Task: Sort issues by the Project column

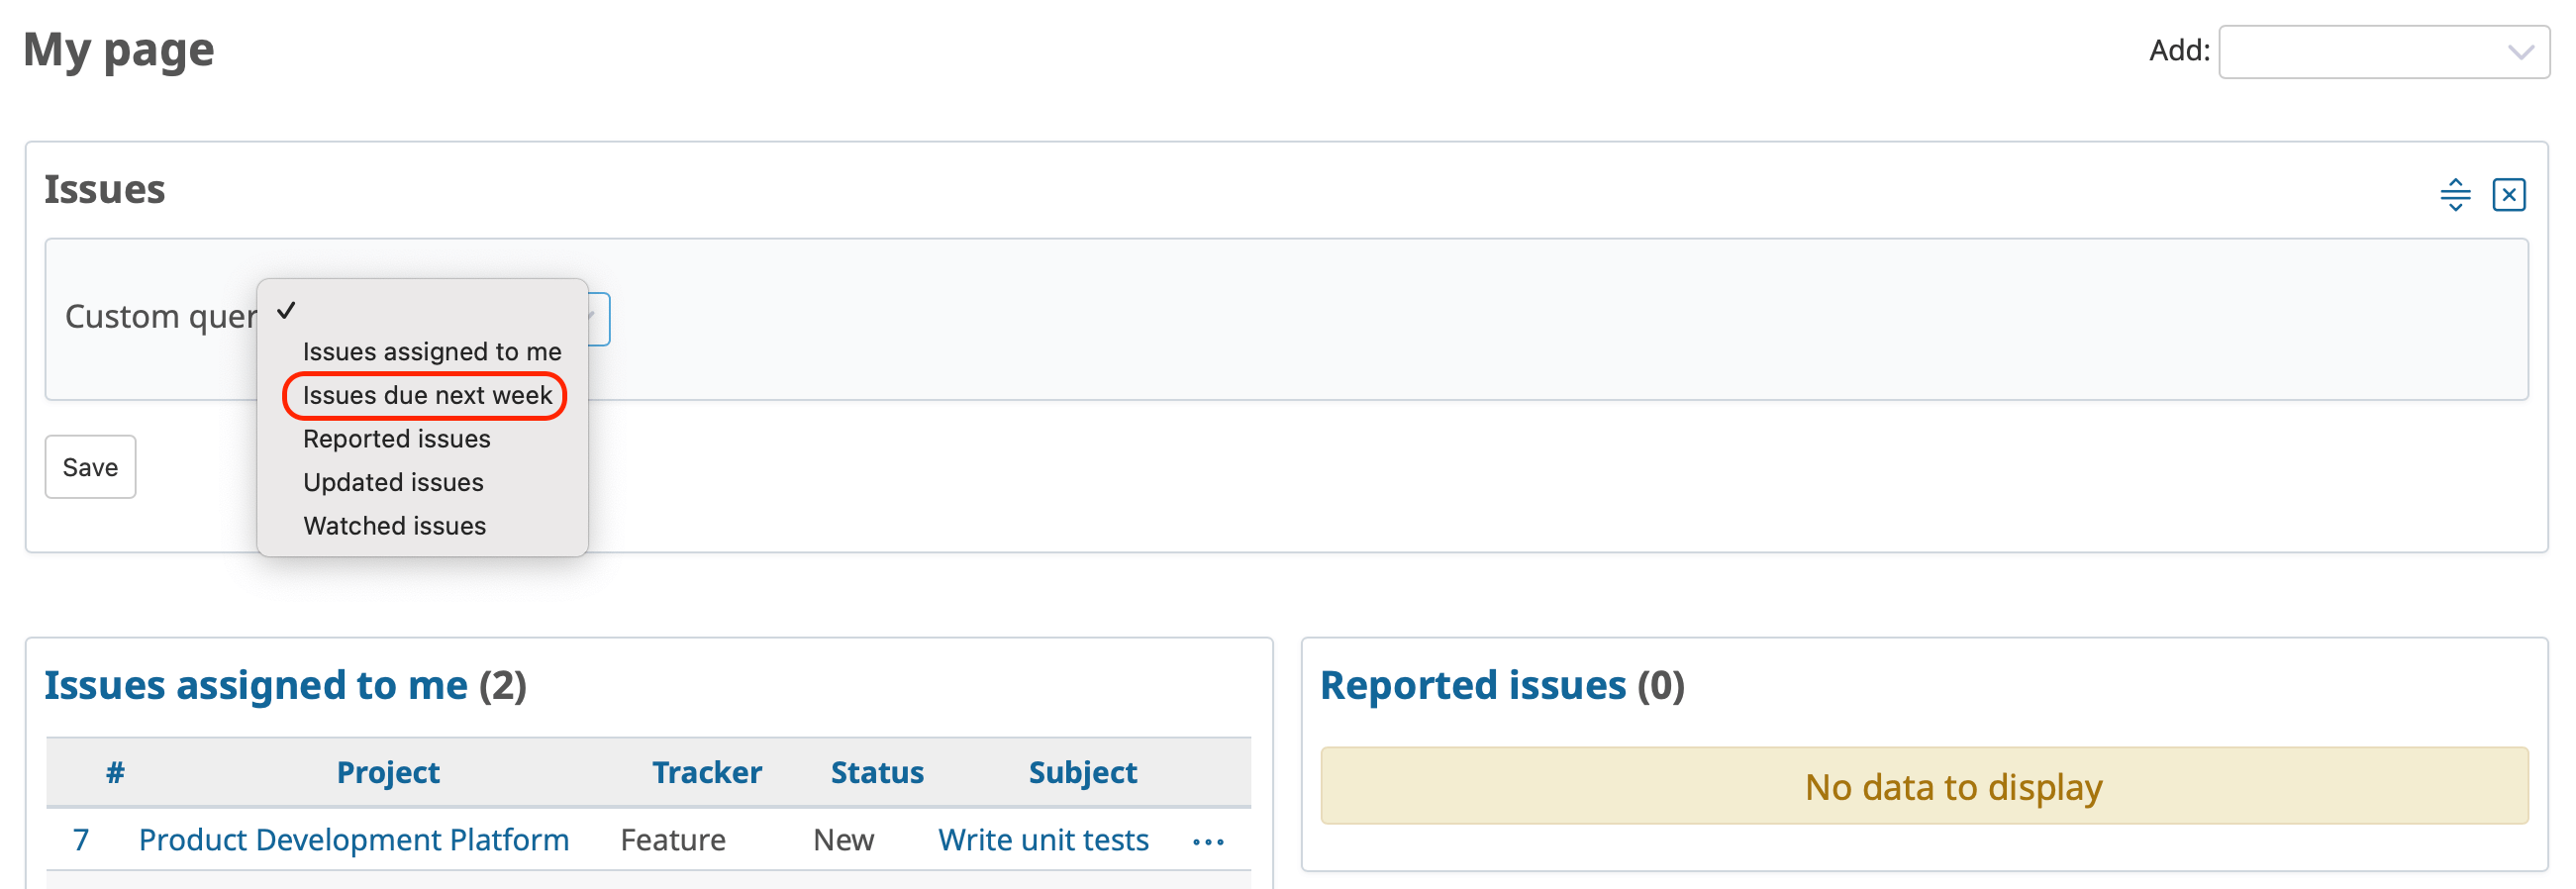Action: [388, 772]
